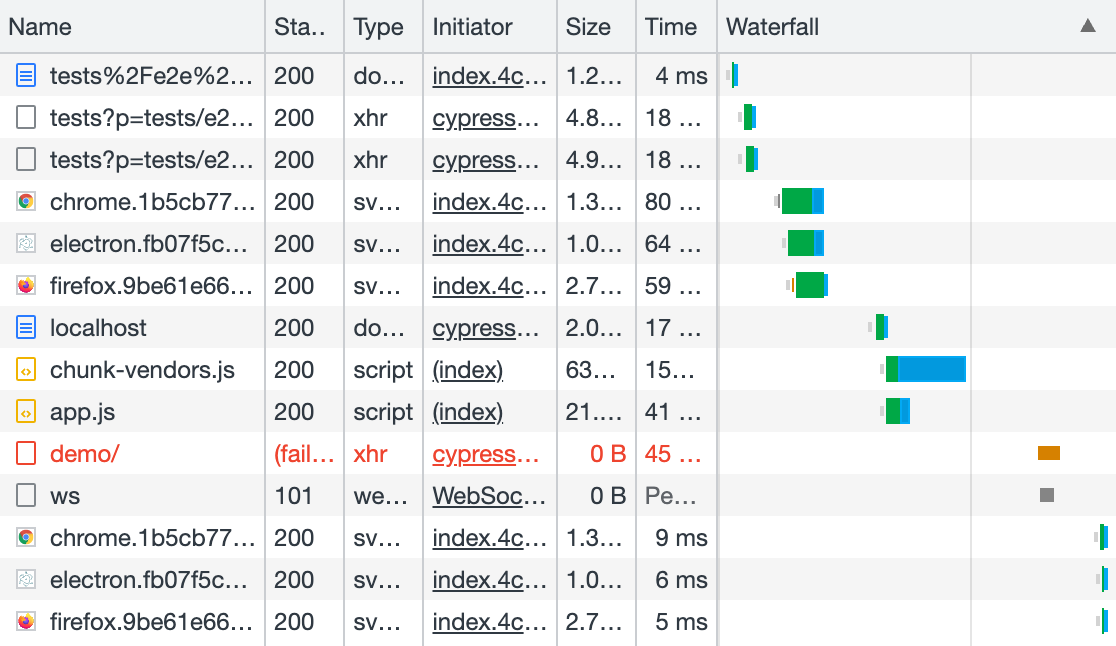1116x646 pixels.
Task: Click the (index) initiator of chunk-vendors.js
Action: point(467,369)
